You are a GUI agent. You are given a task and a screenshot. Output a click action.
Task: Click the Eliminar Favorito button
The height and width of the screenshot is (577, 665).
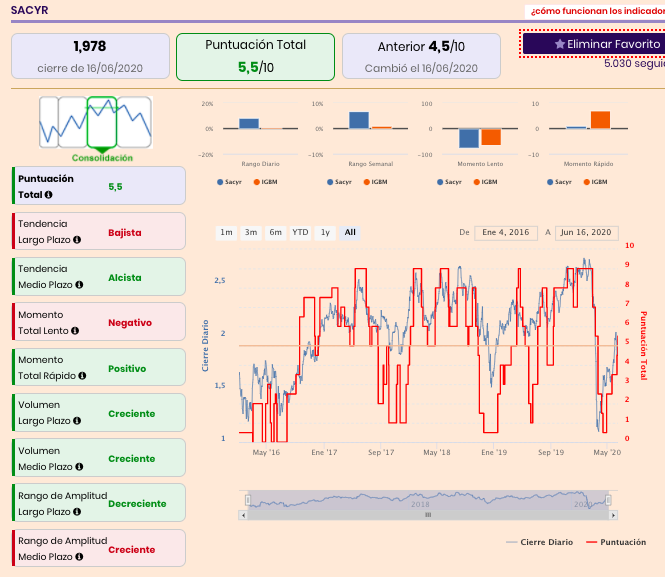pos(594,44)
